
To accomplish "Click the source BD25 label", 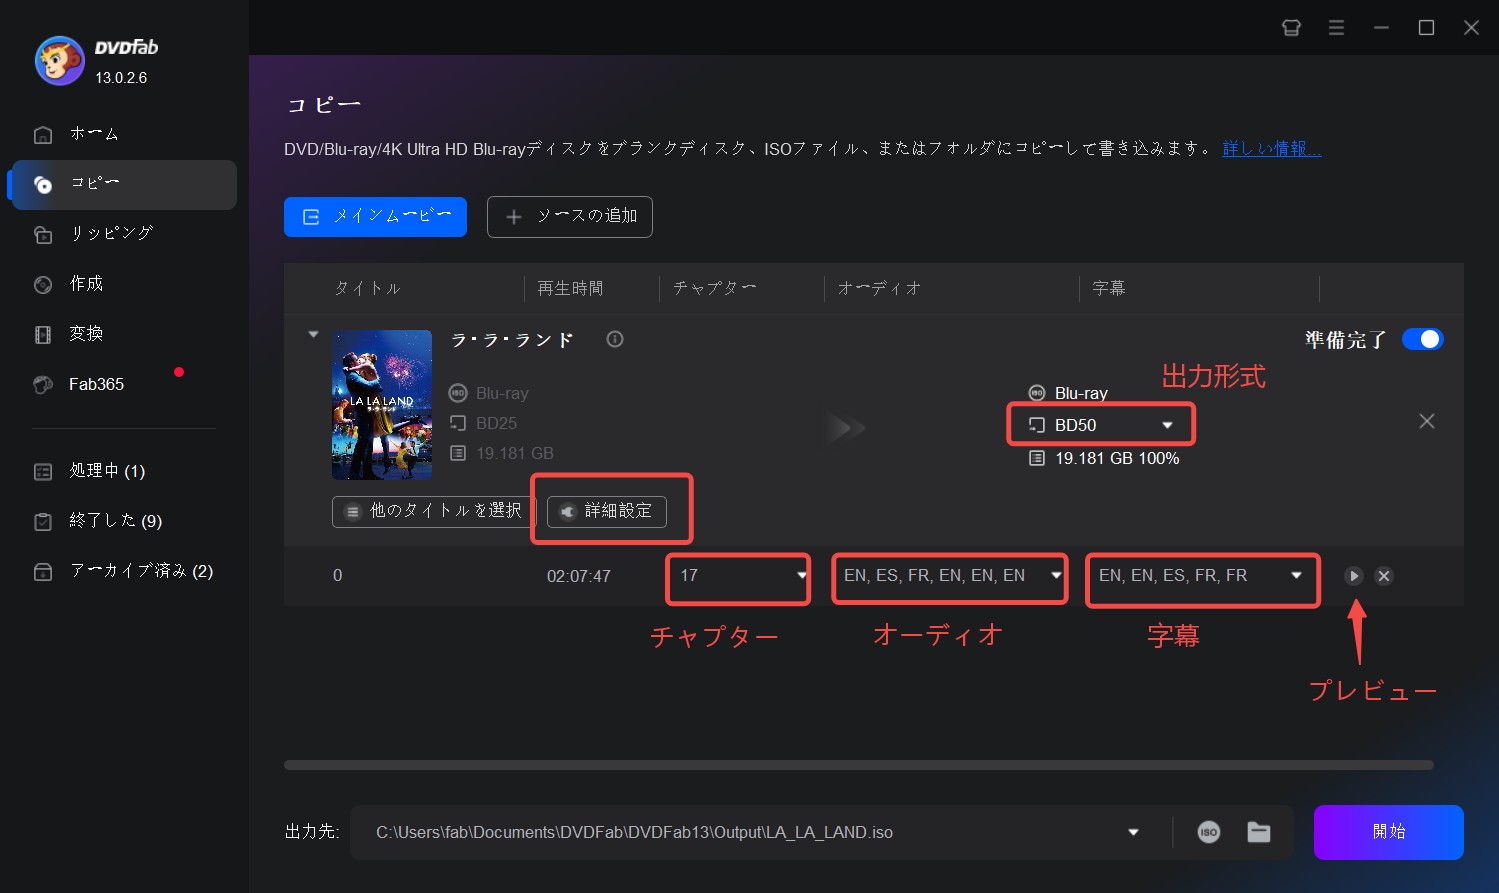I will [x=496, y=423].
